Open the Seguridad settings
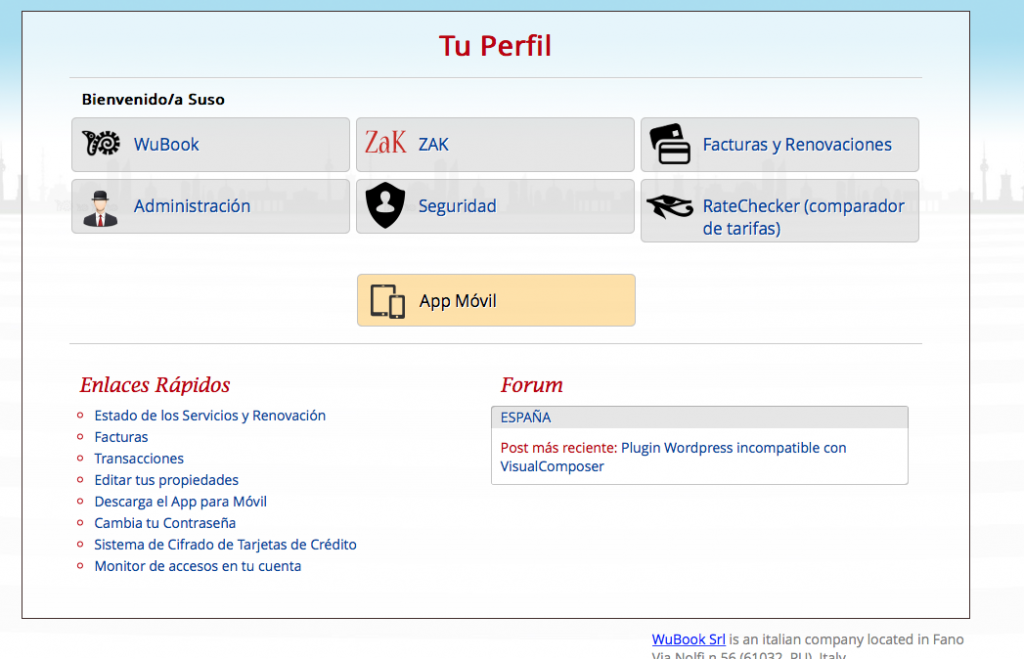 point(495,206)
